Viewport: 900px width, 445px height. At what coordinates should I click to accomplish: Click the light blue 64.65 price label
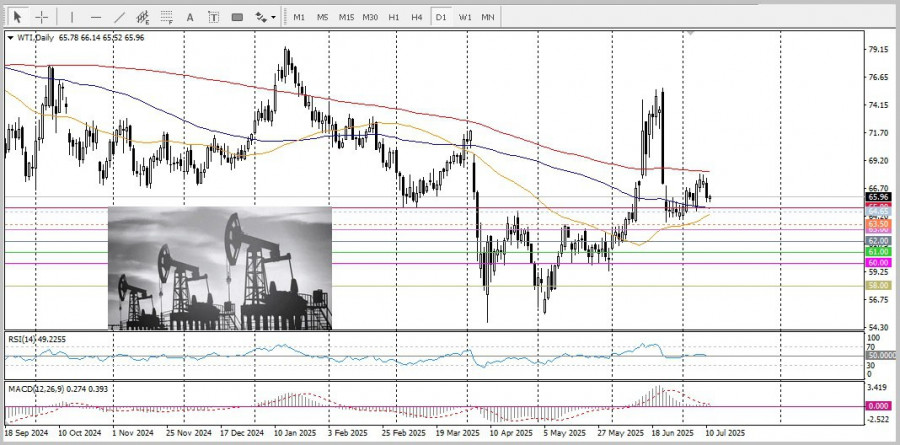[879, 212]
